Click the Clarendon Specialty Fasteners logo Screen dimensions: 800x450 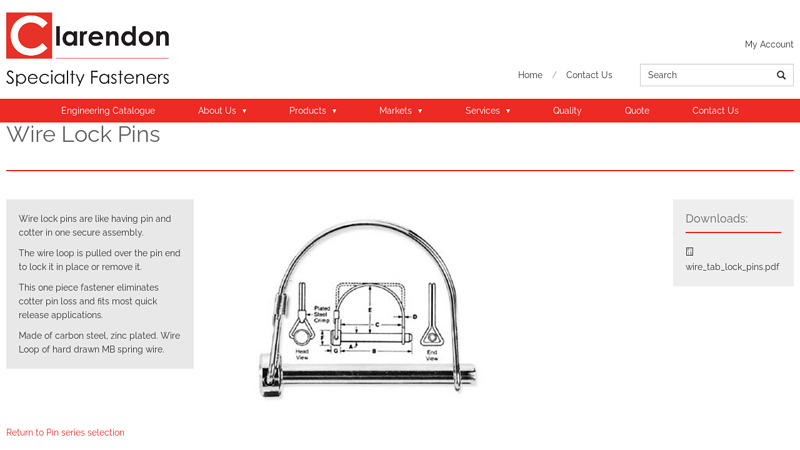(x=88, y=50)
